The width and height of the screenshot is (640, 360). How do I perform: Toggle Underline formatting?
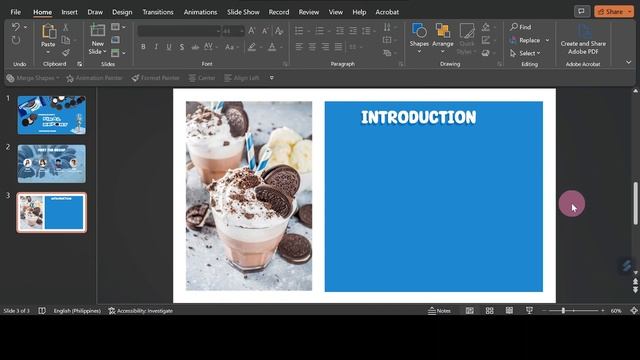(x=169, y=47)
